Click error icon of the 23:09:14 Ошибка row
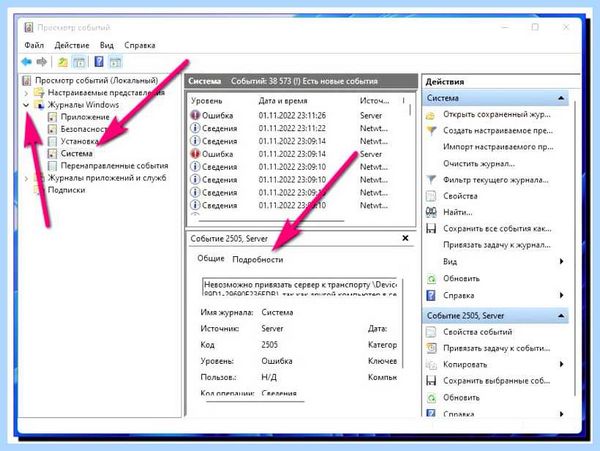Viewport: 600px width, 451px height. 195,154
